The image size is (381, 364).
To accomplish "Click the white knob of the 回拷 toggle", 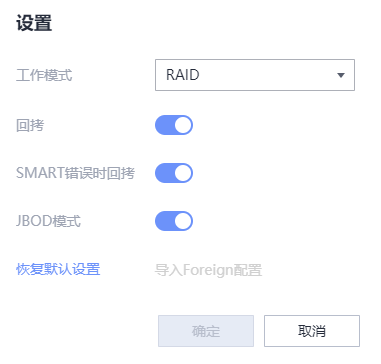I will [x=183, y=125].
